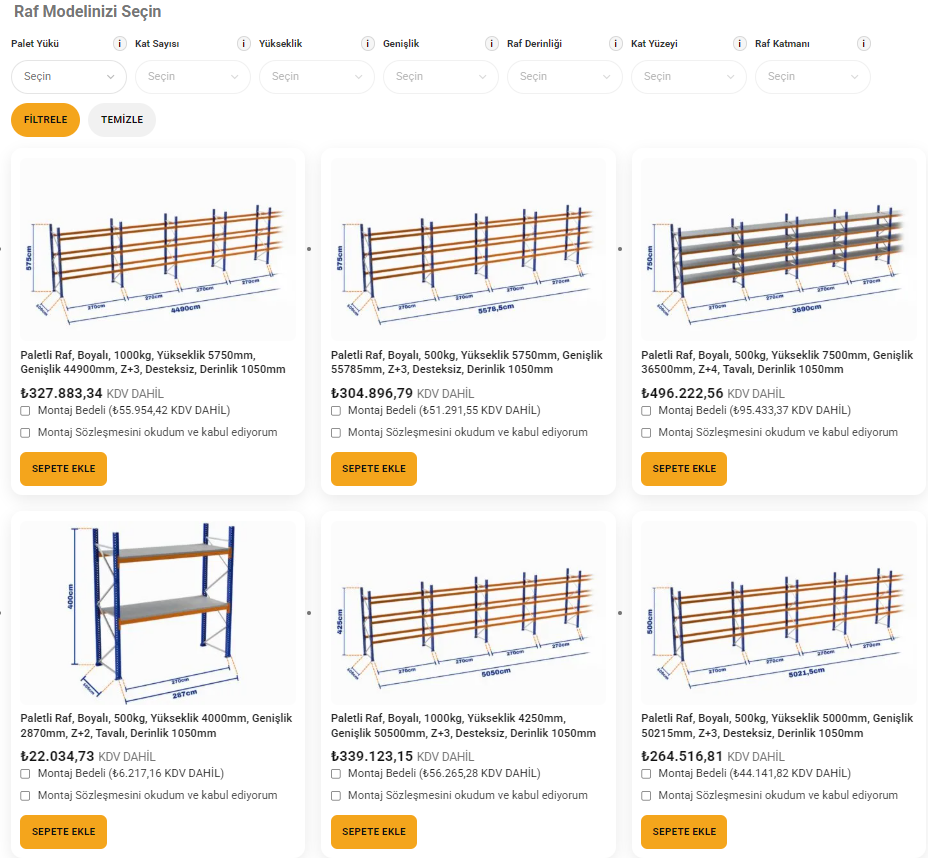Click the Genişlik info icon
The height and width of the screenshot is (858, 928).
[x=492, y=44]
